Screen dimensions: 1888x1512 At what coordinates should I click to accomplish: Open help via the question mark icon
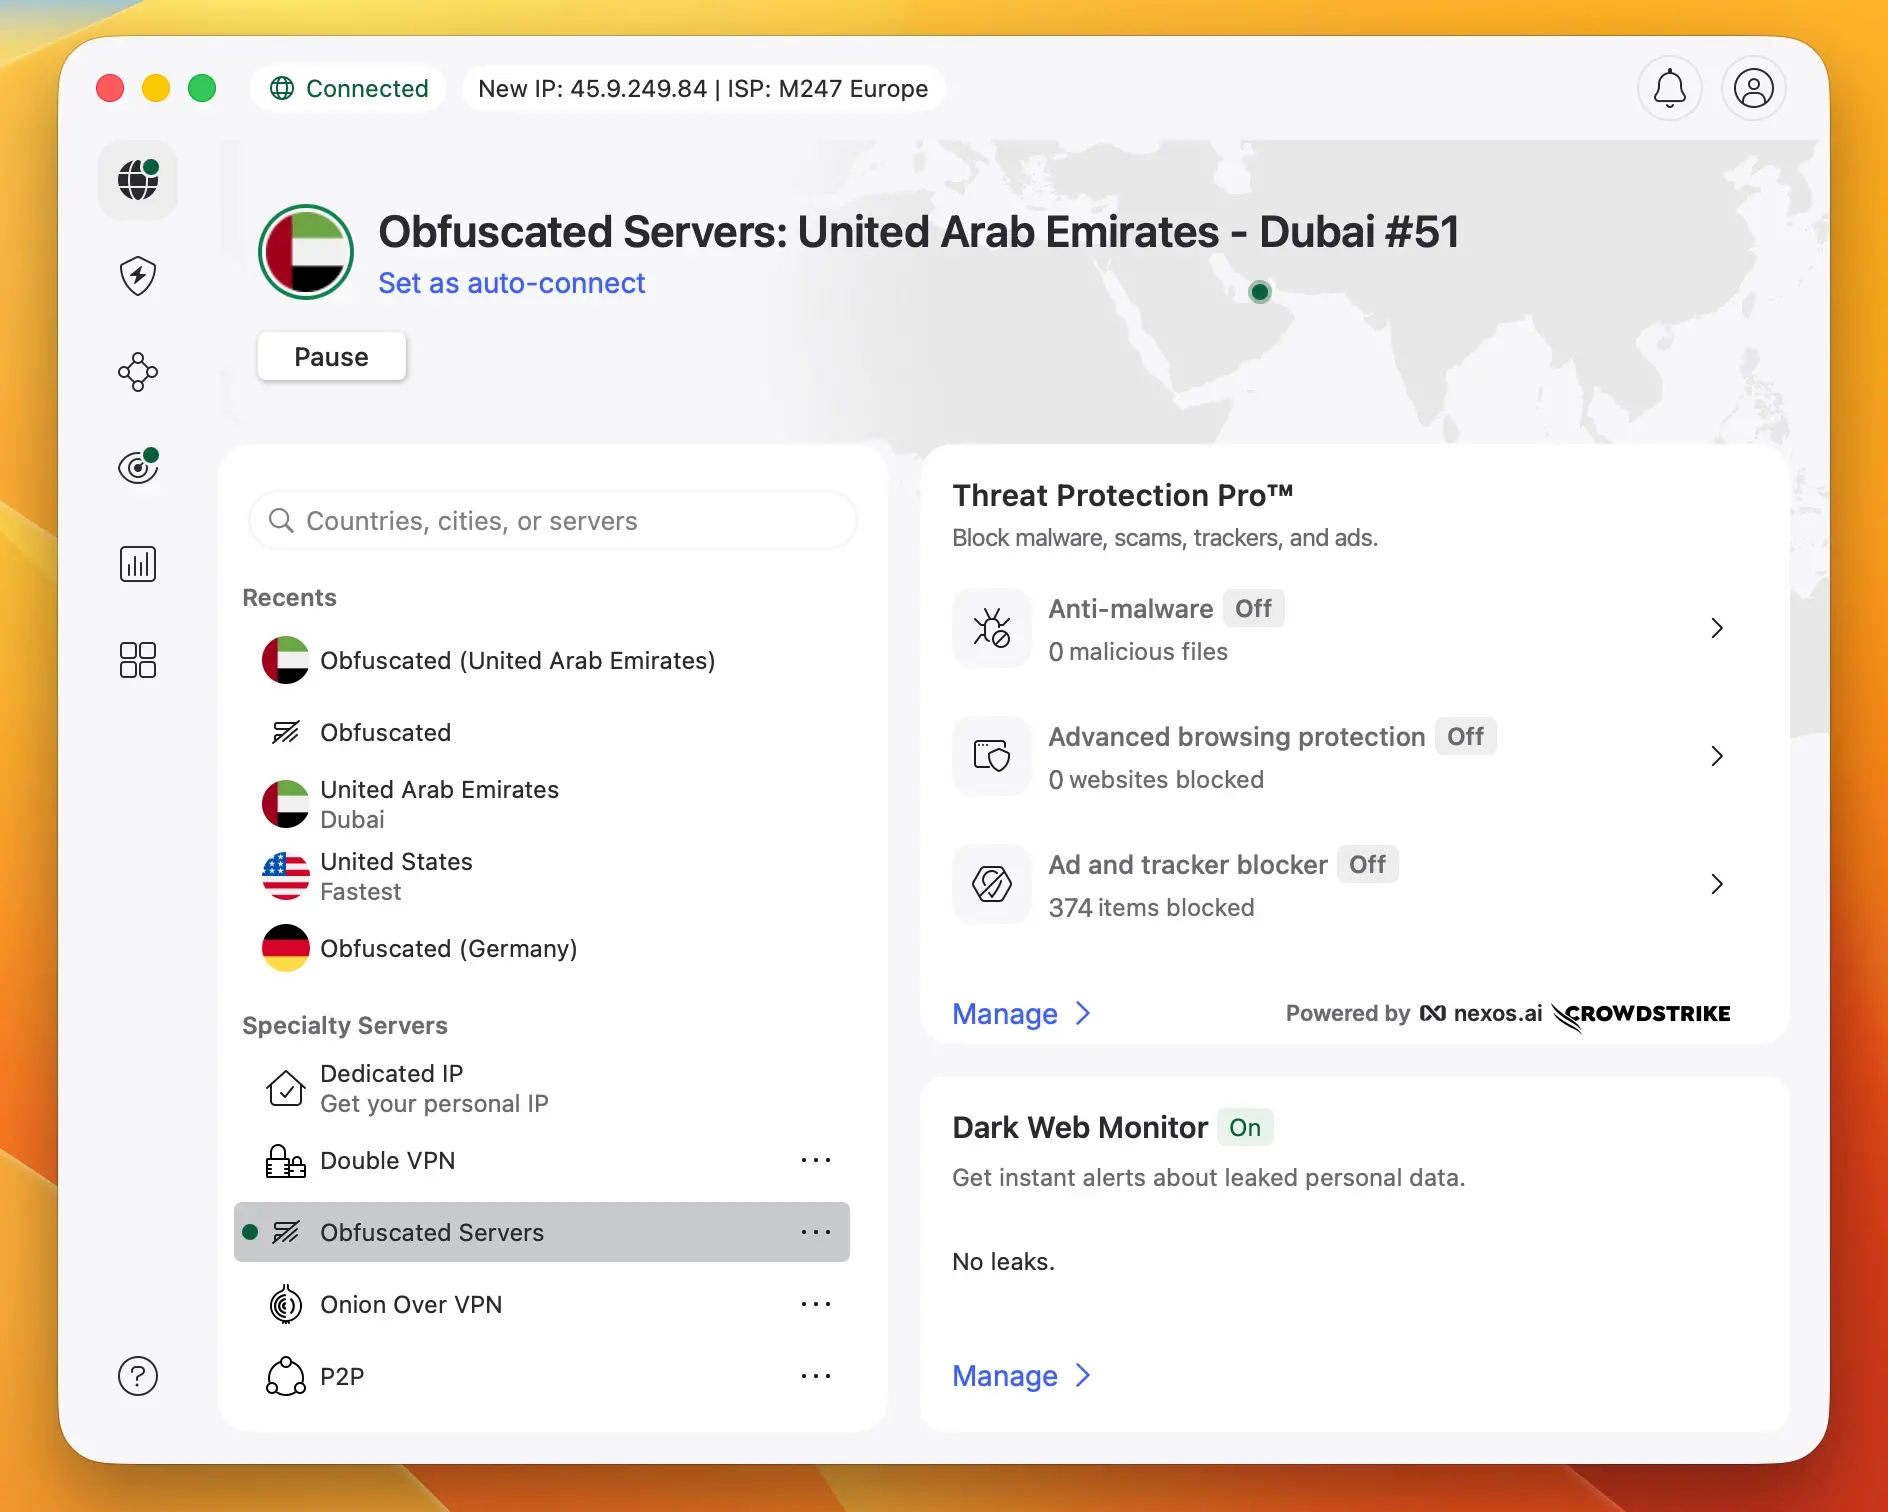(x=138, y=1375)
